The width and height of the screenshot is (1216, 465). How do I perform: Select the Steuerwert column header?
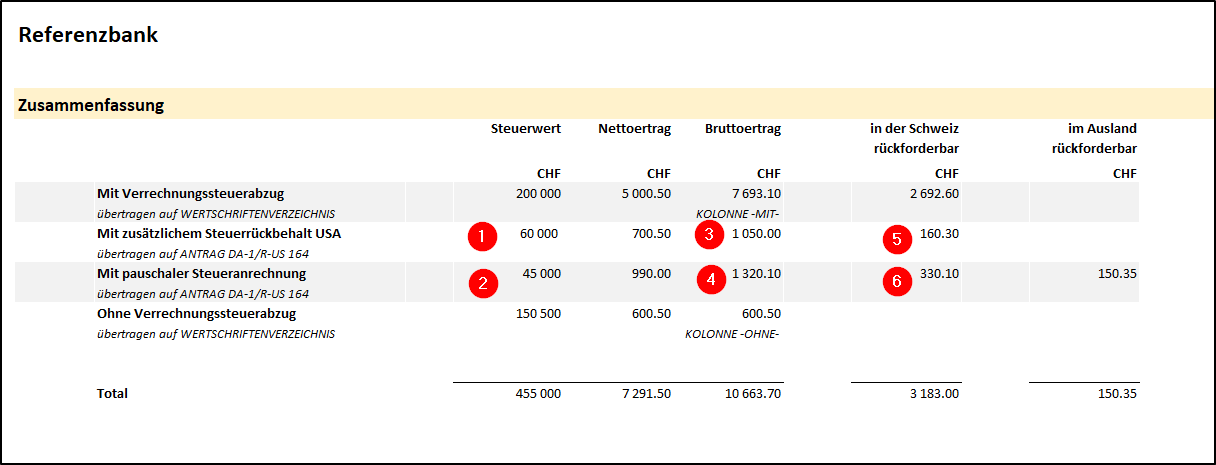[526, 128]
